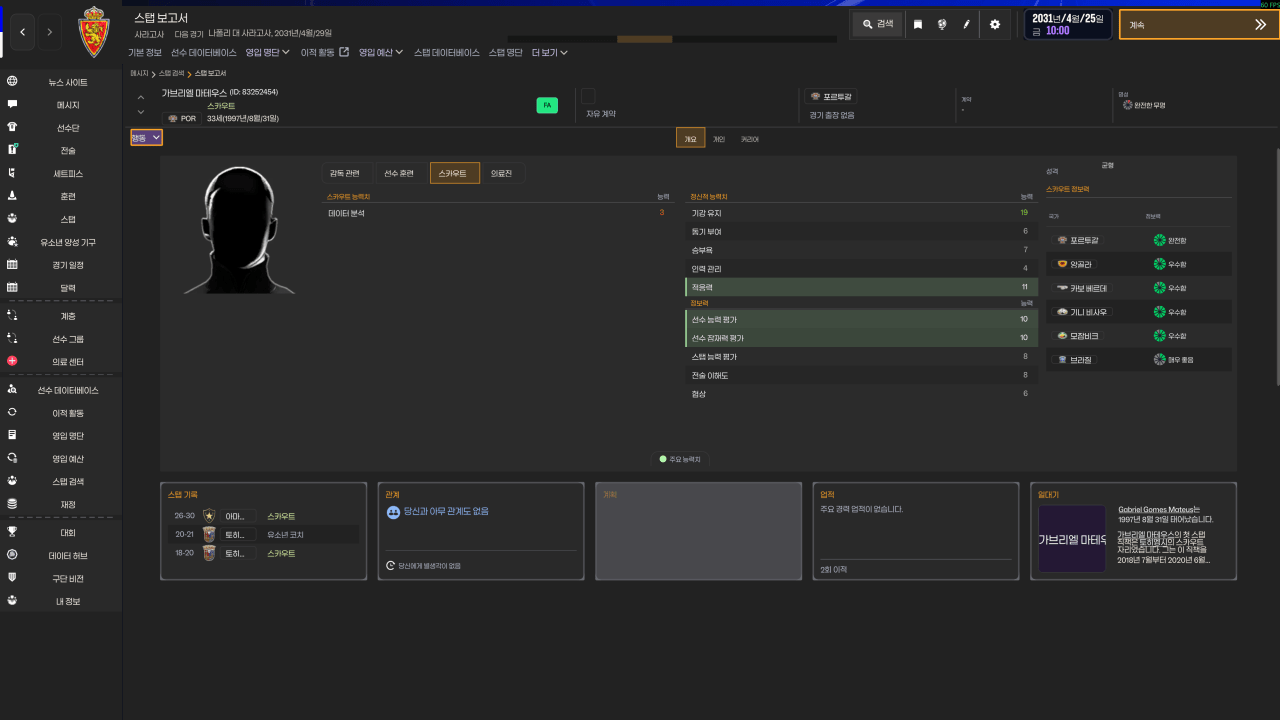The width and height of the screenshot is (1280, 720).
Task: Click the 메시지 breadcrumb link
Action: click(x=139, y=74)
